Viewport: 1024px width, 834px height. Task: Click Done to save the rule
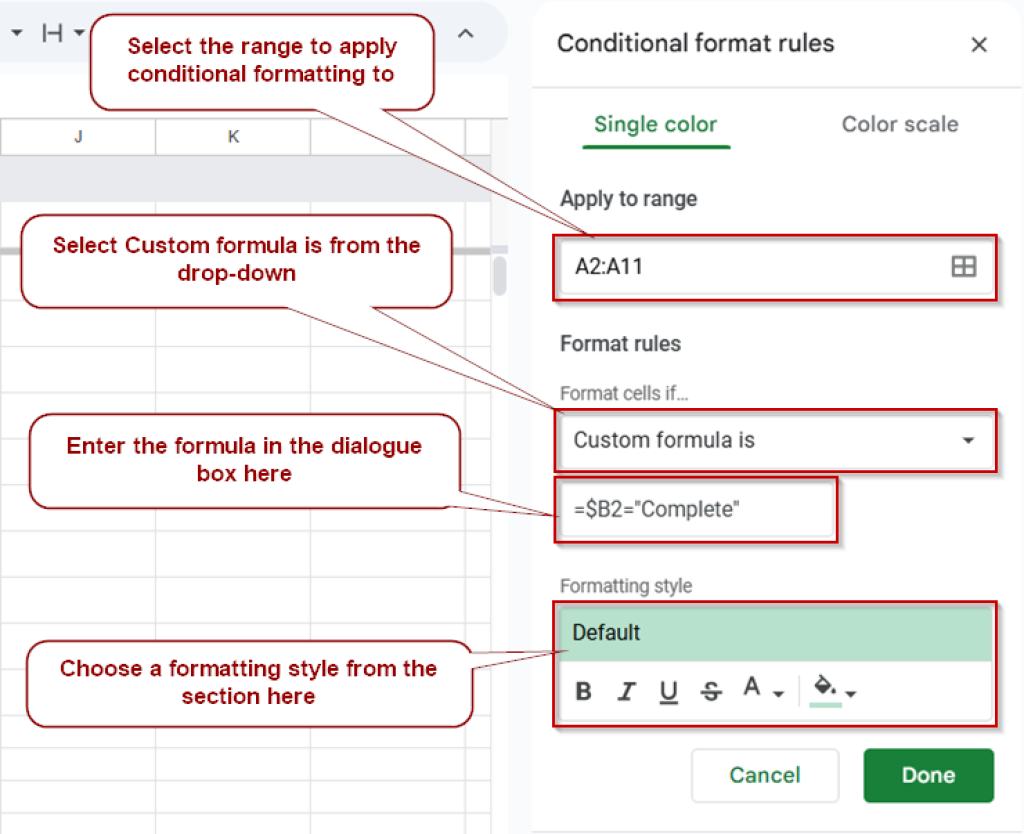click(x=928, y=775)
